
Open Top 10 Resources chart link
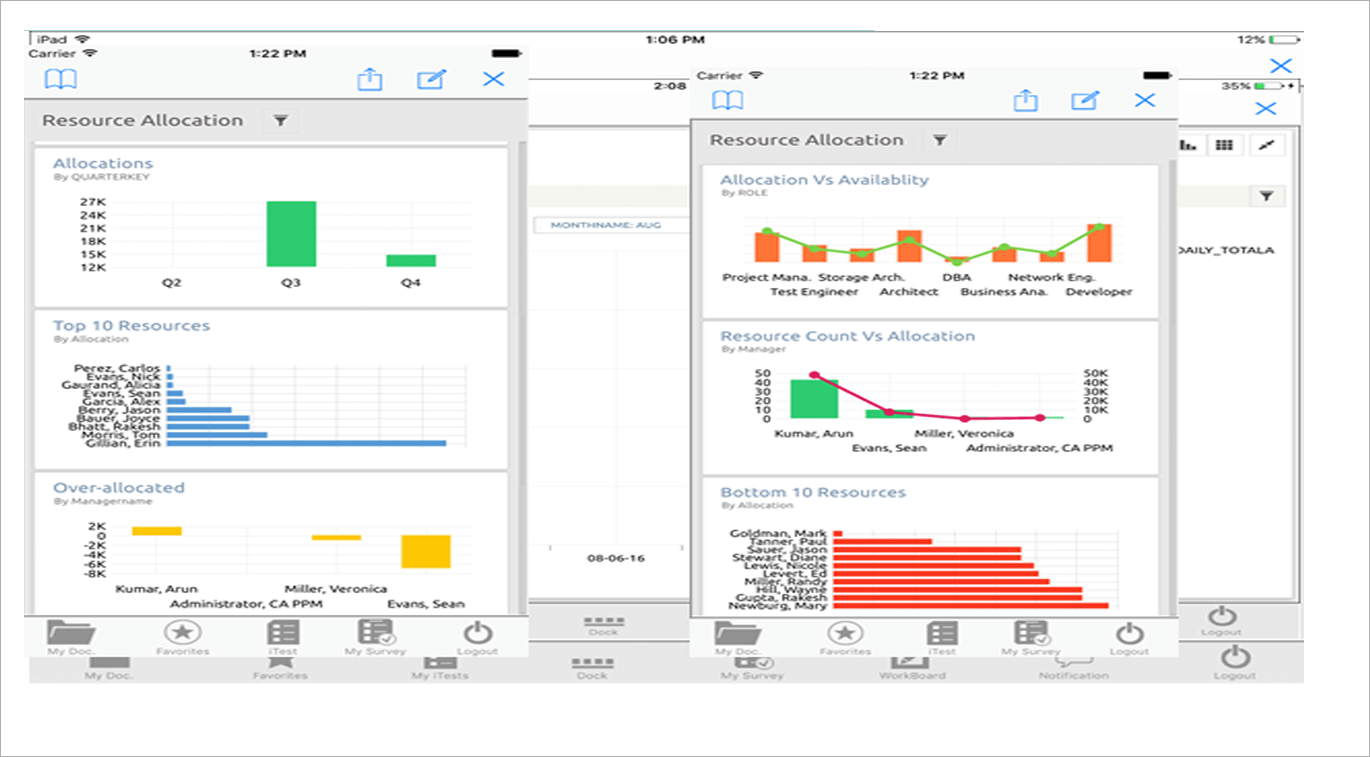[x=132, y=325]
